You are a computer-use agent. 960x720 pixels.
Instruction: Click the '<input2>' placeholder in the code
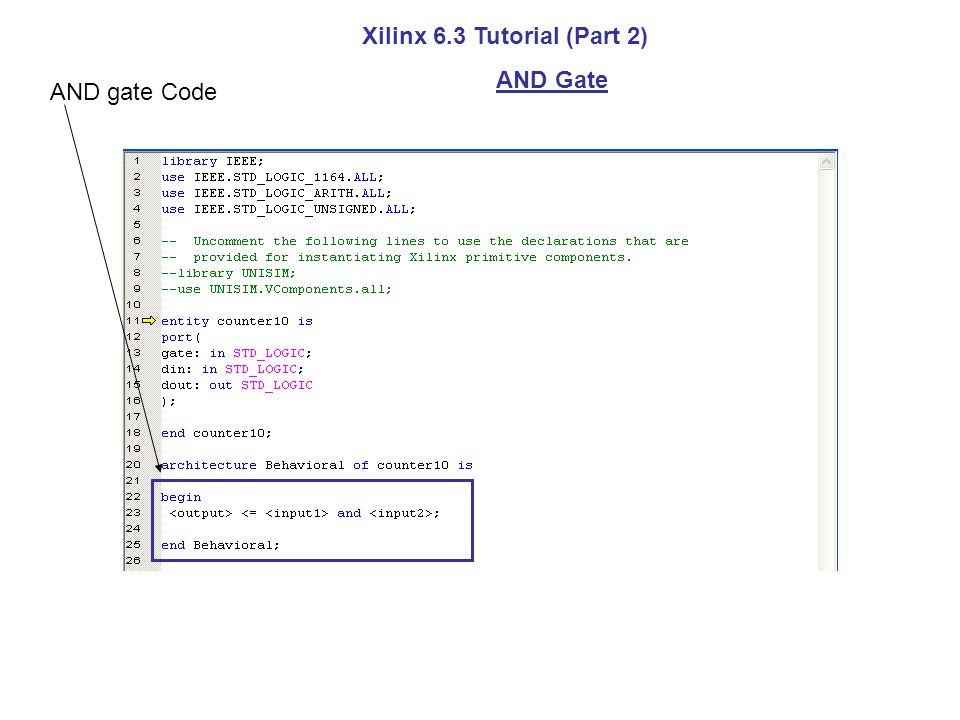click(401, 513)
